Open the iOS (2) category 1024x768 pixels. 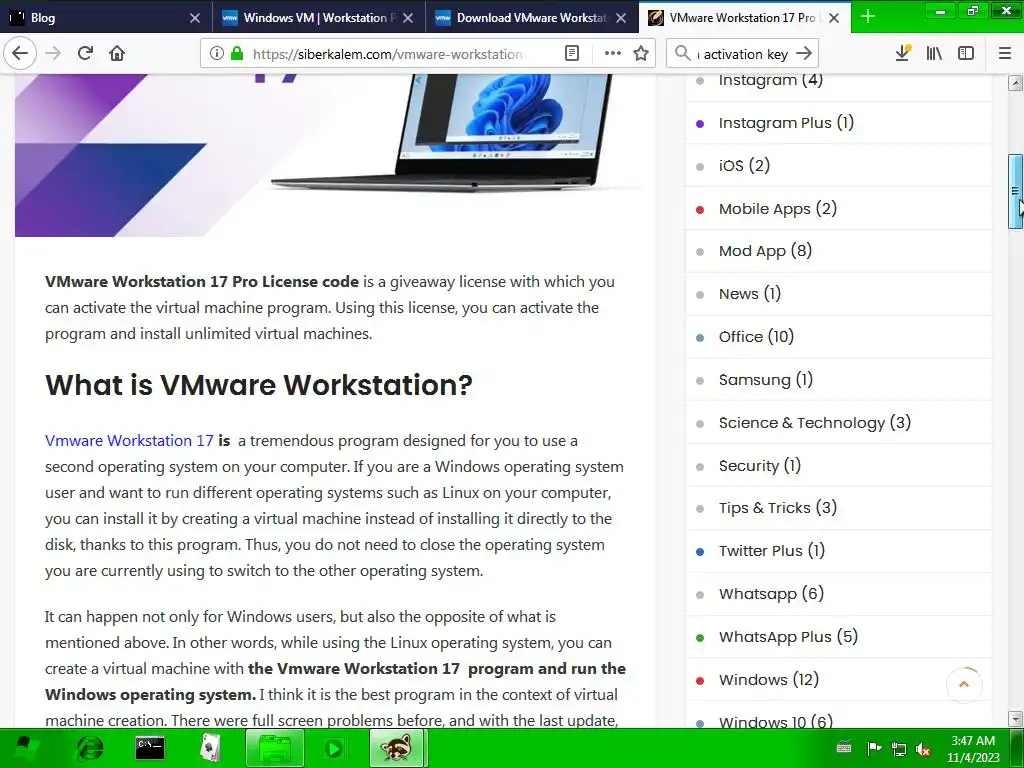pyautogui.click(x=744, y=166)
